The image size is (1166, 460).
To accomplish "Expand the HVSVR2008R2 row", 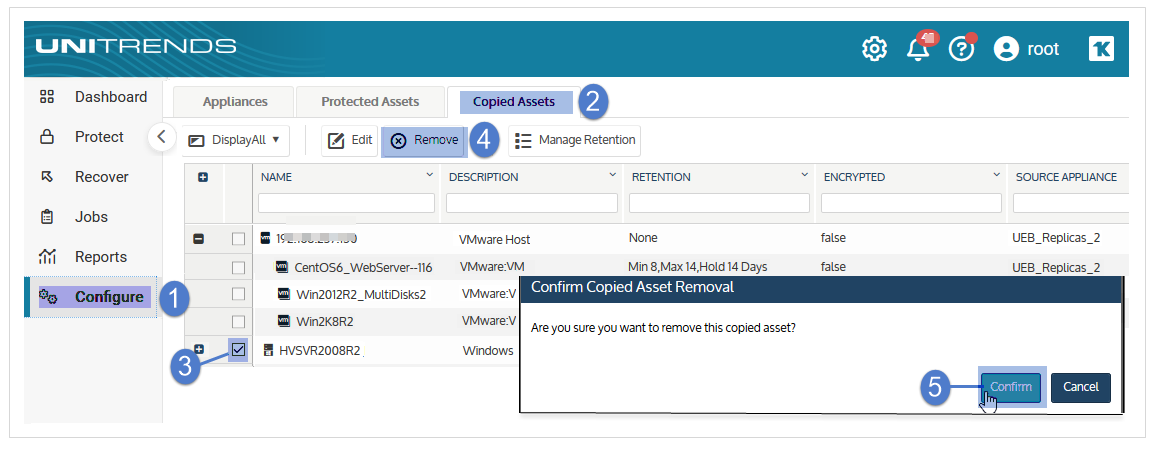I will click(x=199, y=349).
